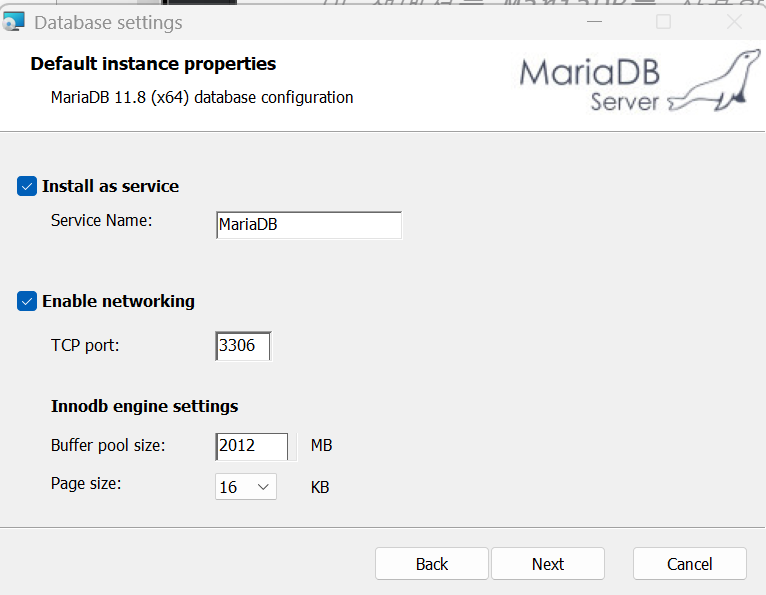Click the 'Default instance properties' heading
Screen dimensions: 766x595
point(153,64)
